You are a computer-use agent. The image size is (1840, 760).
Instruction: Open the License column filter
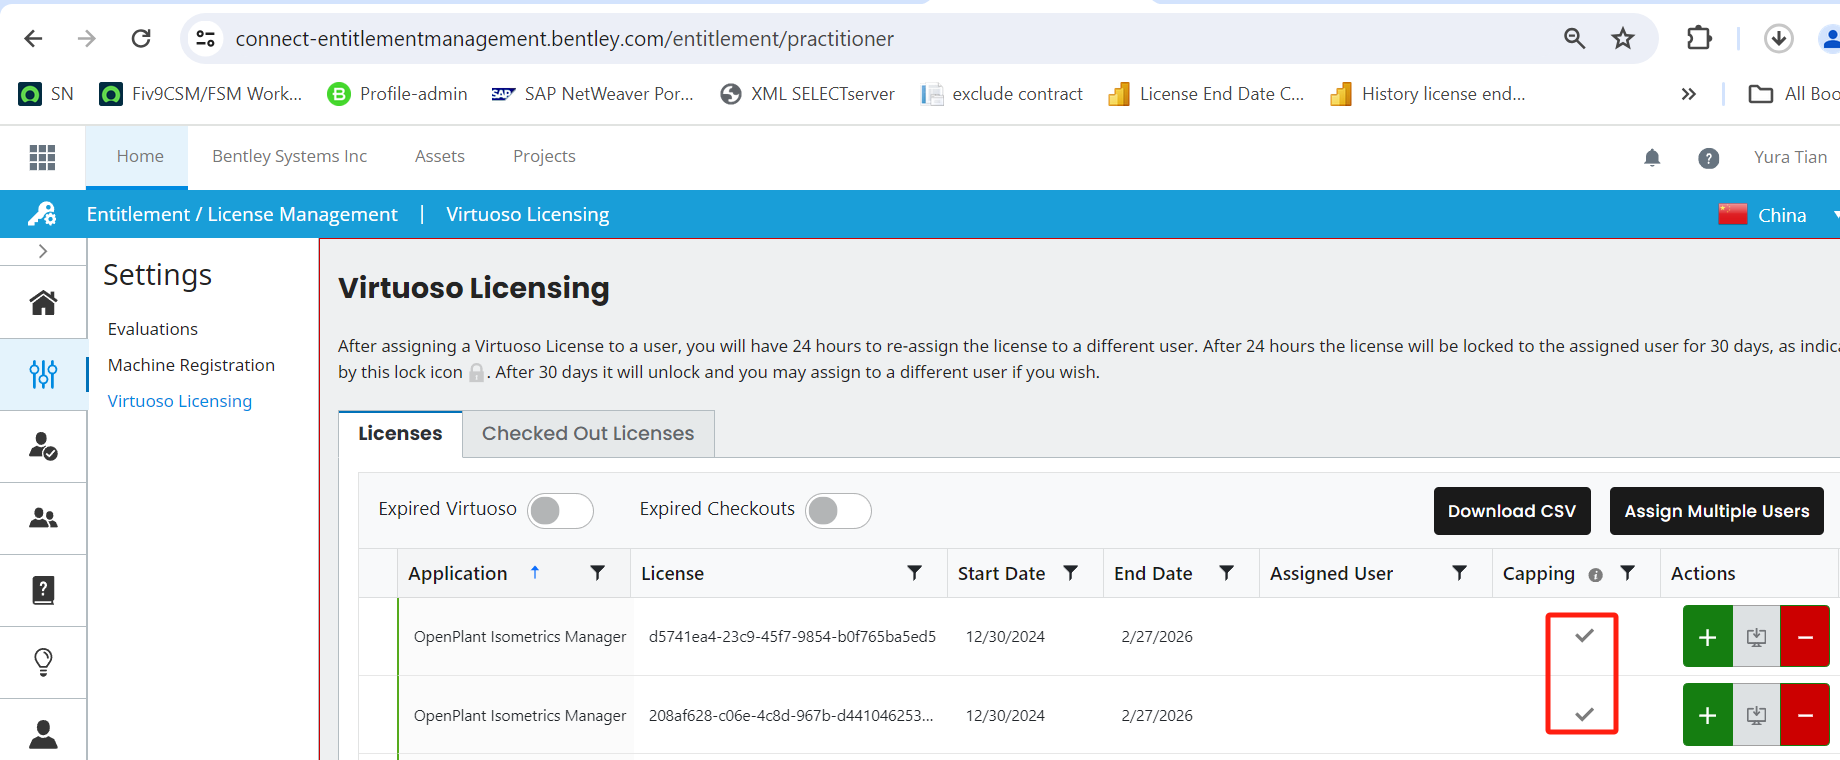pyautogui.click(x=914, y=573)
